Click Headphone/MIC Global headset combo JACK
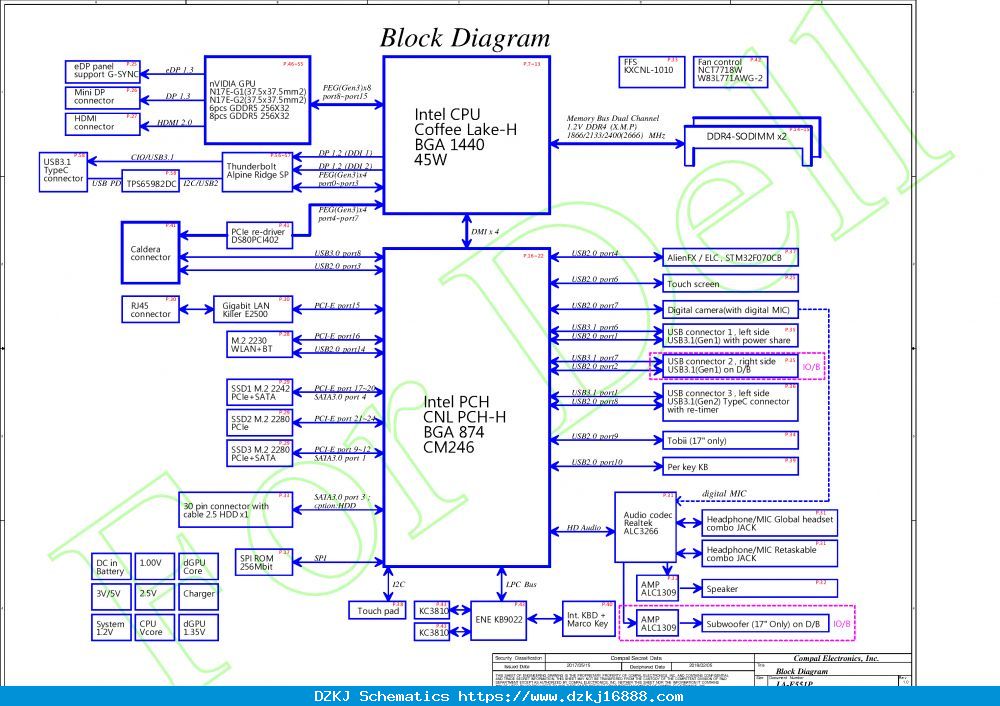 click(x=769, y=523)
